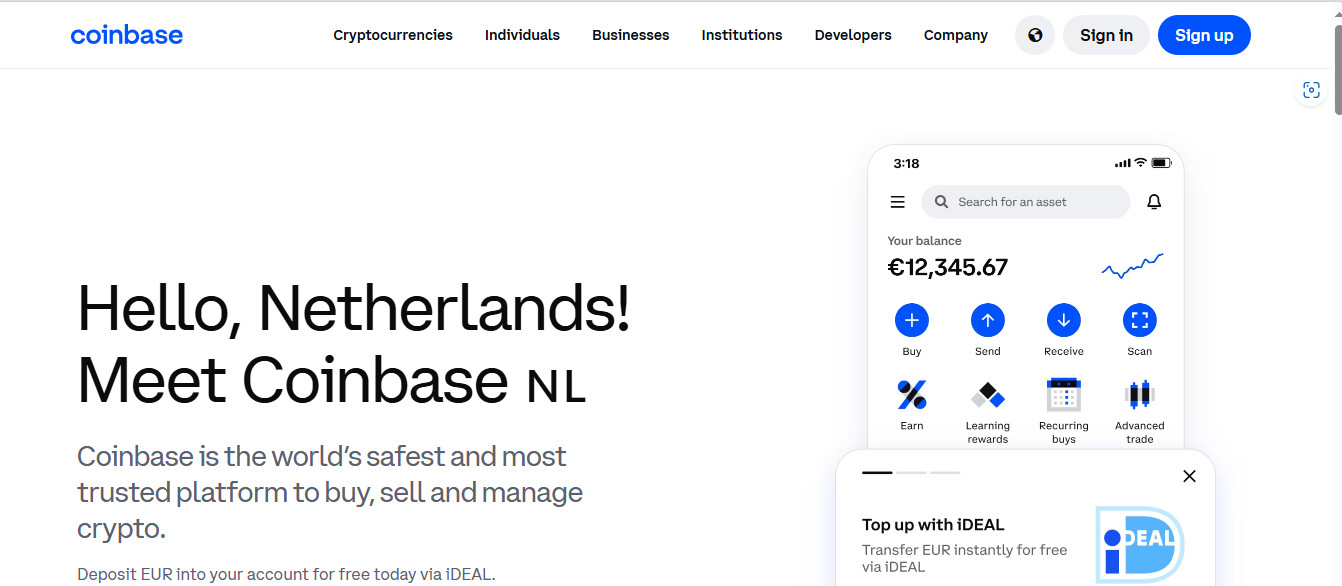Click the asset search field in the app mockup
Viewport: 1342px width, 586px height.
[1025, 201]
